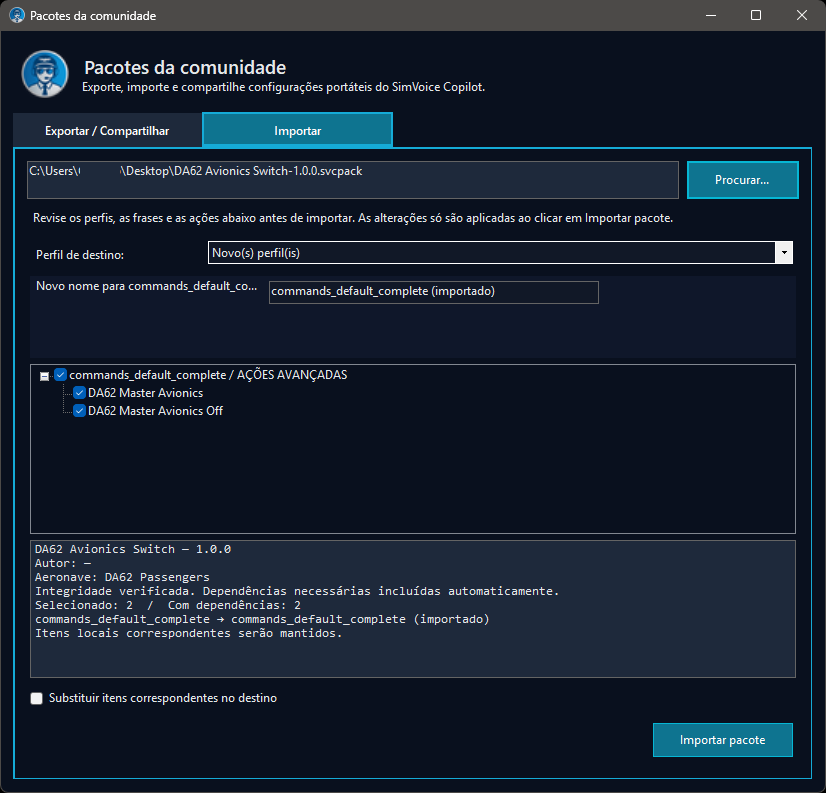Select the commands_default_complete / AÇÕES AVANÇADAS row
This screenshot has width=826, height=793.
[208, 375]
